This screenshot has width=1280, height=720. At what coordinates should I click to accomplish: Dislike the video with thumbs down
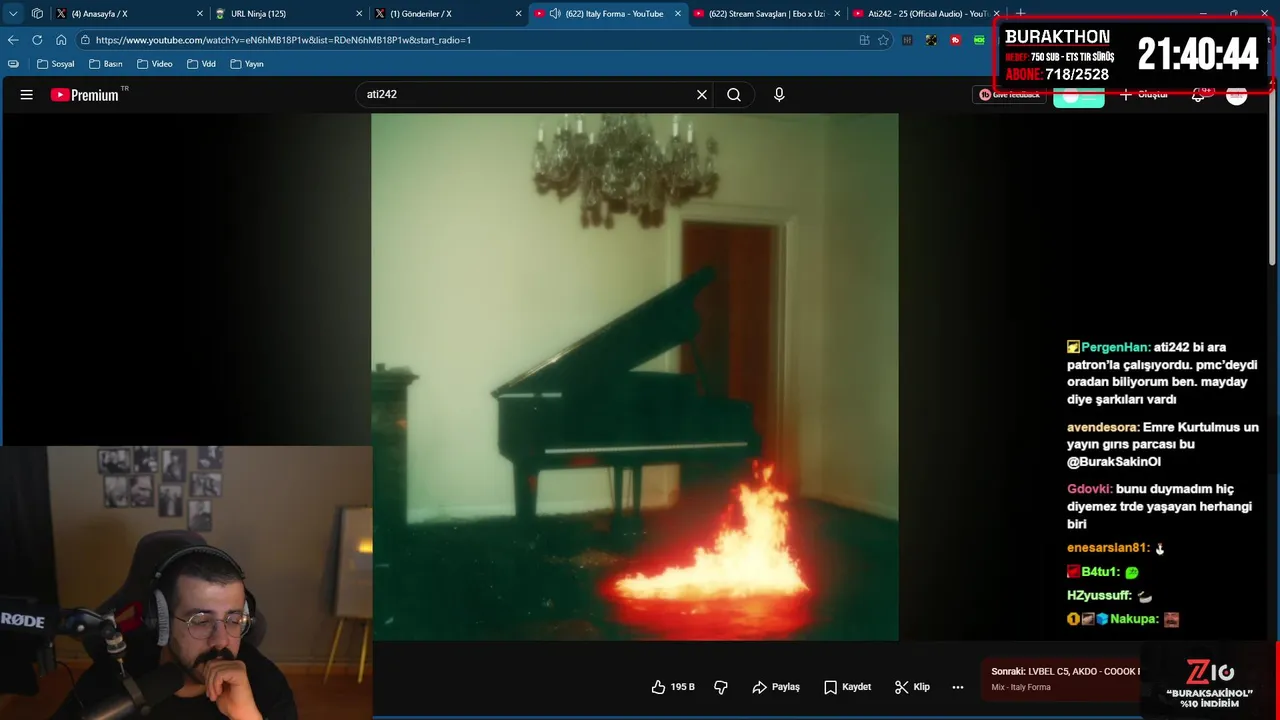(721, 687)
